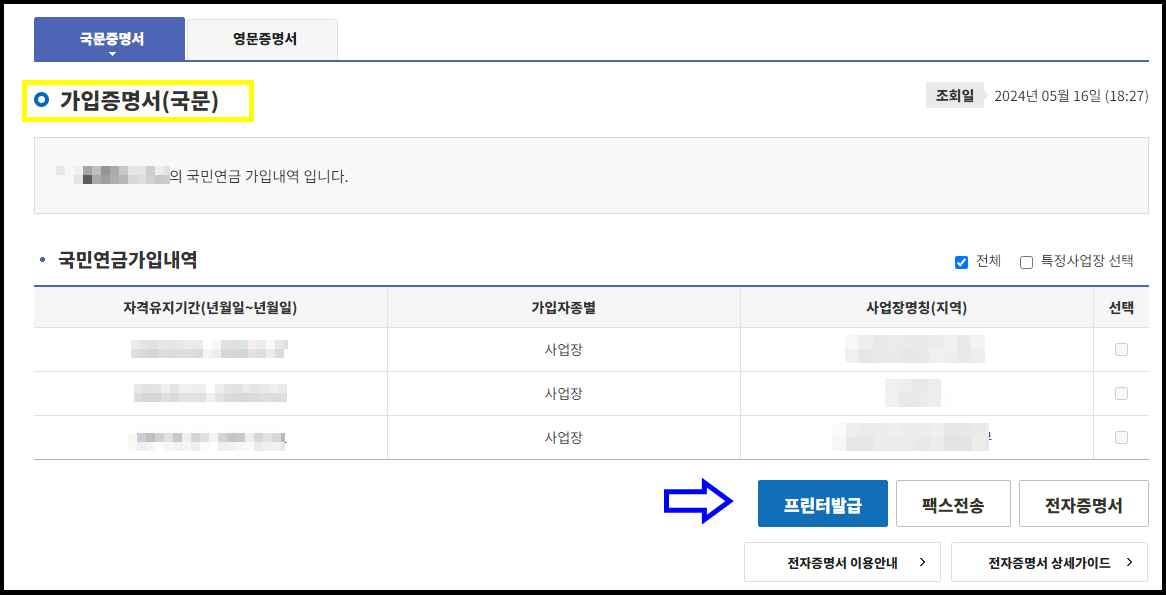Select the 국문증명서 tab
Viewport: 1166px width, 595px height.
pyautogui.click(x=110, y=39)
